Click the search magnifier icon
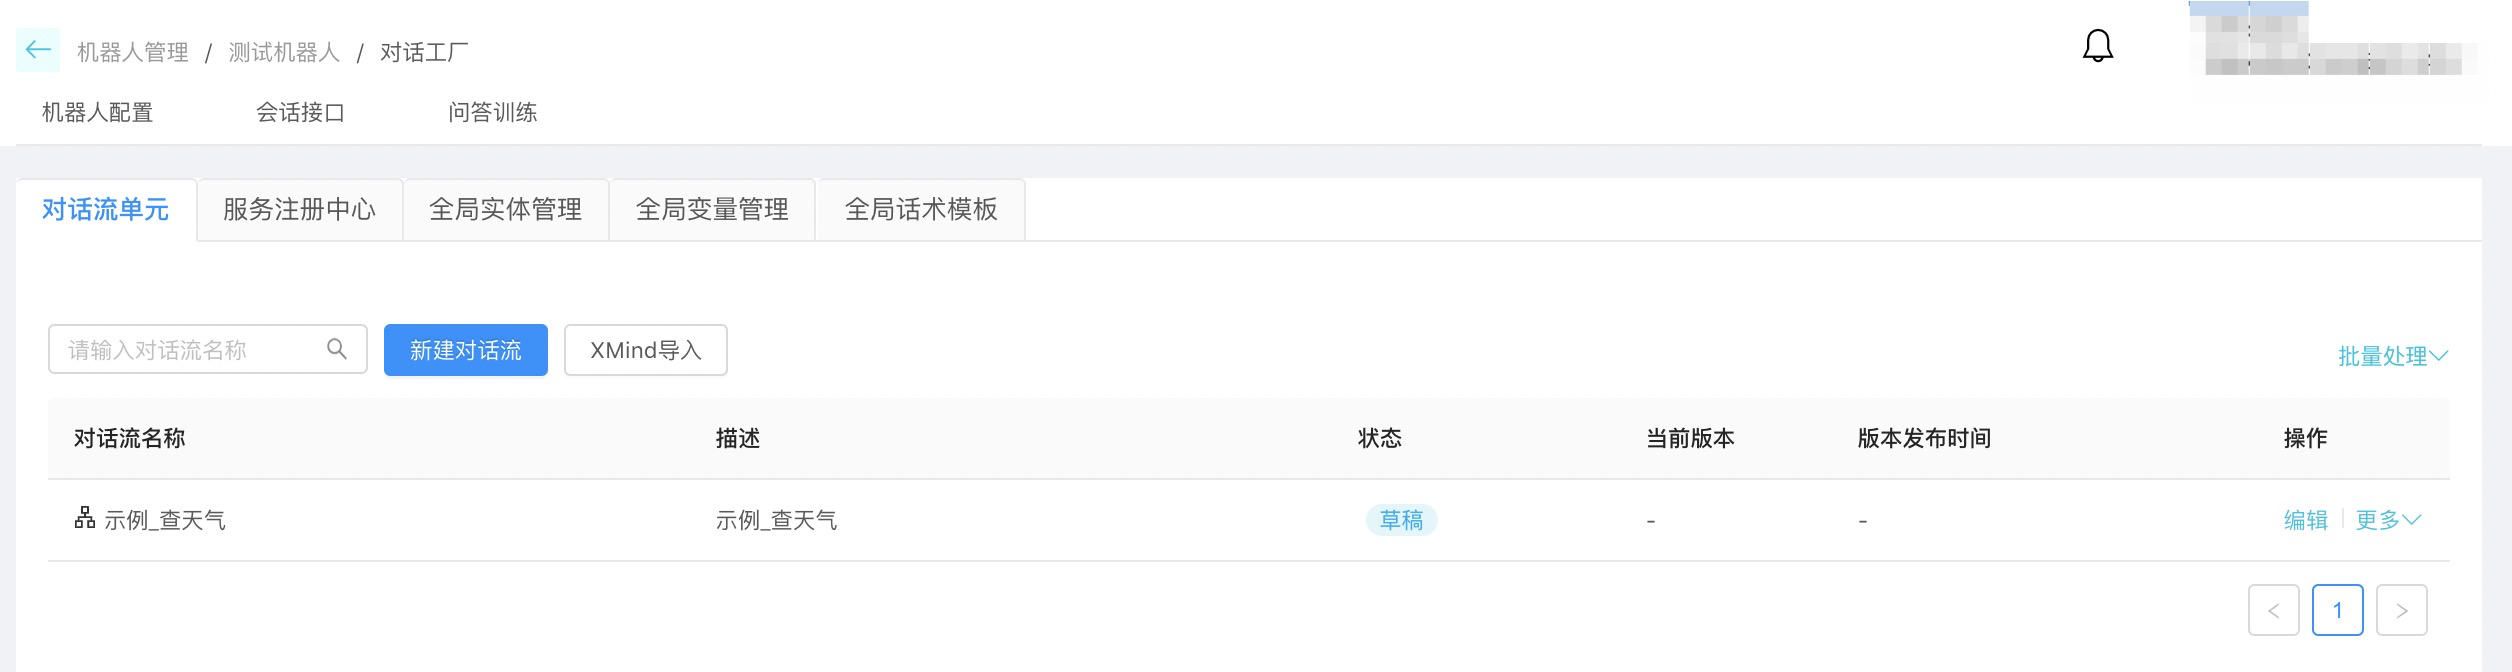 [x=337, y=349]
